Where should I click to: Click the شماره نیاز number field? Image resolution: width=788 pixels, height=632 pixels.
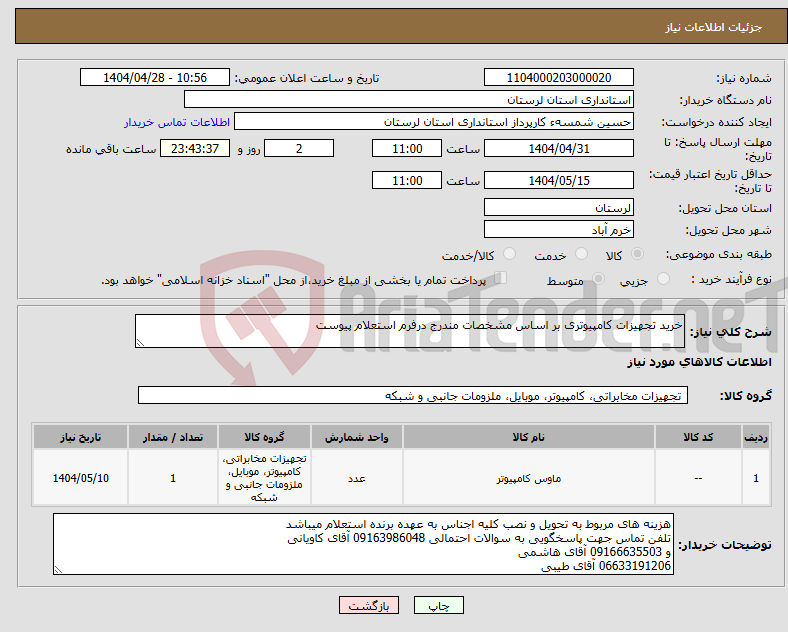(x=558, y=78)
